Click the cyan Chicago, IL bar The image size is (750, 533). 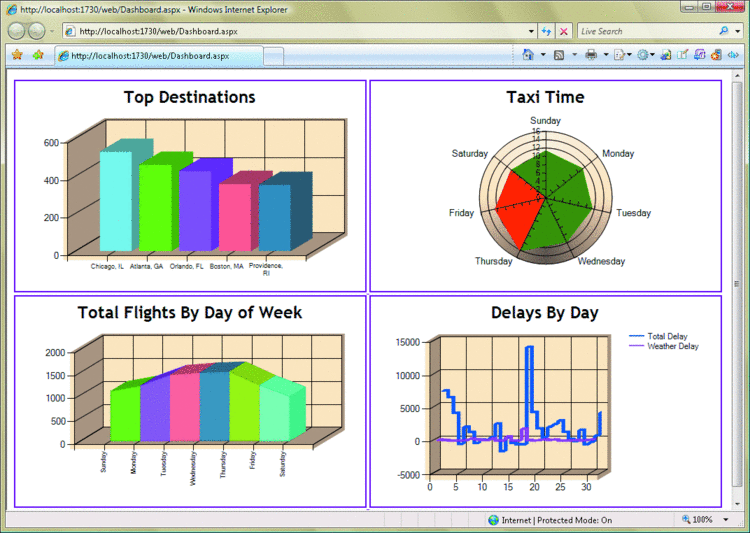[116, 201]
